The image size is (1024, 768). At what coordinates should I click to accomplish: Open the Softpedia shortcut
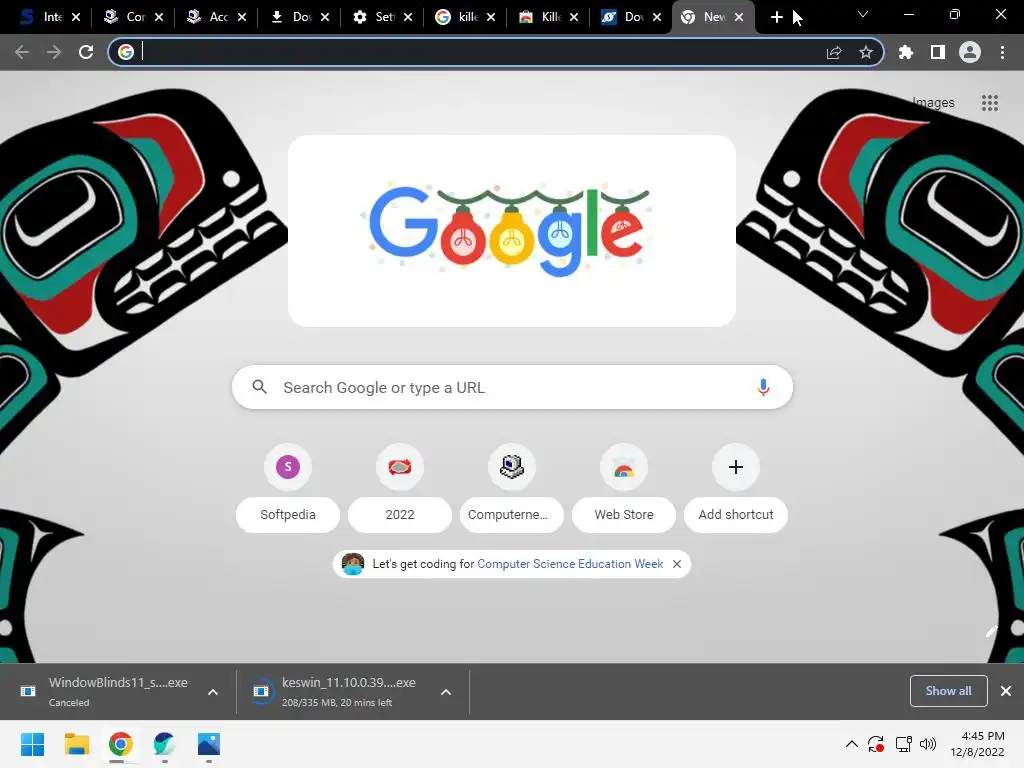point(288,488)
